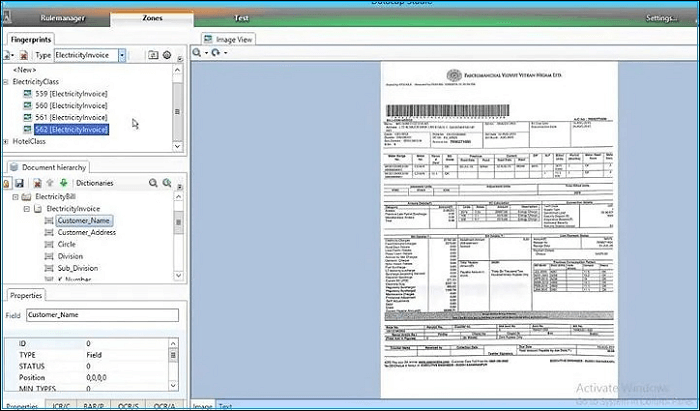Image resolution: width=700 pixels, height=411 pixels.
Task: Click the gear icon in Fingerprints toolbar
Action: click(x=167, y=55)
